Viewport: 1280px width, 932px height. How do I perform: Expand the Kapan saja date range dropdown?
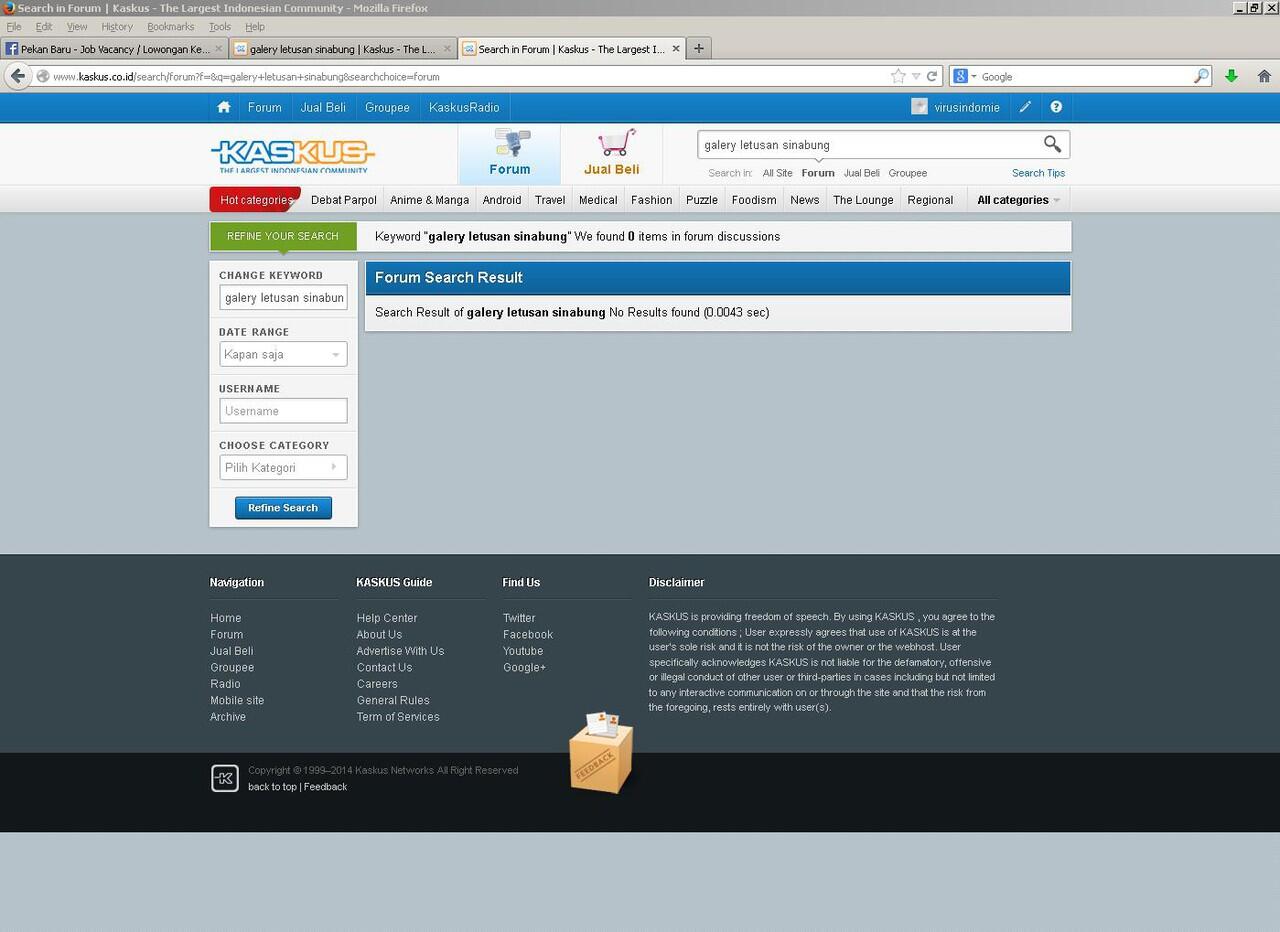tap(283, 354)
